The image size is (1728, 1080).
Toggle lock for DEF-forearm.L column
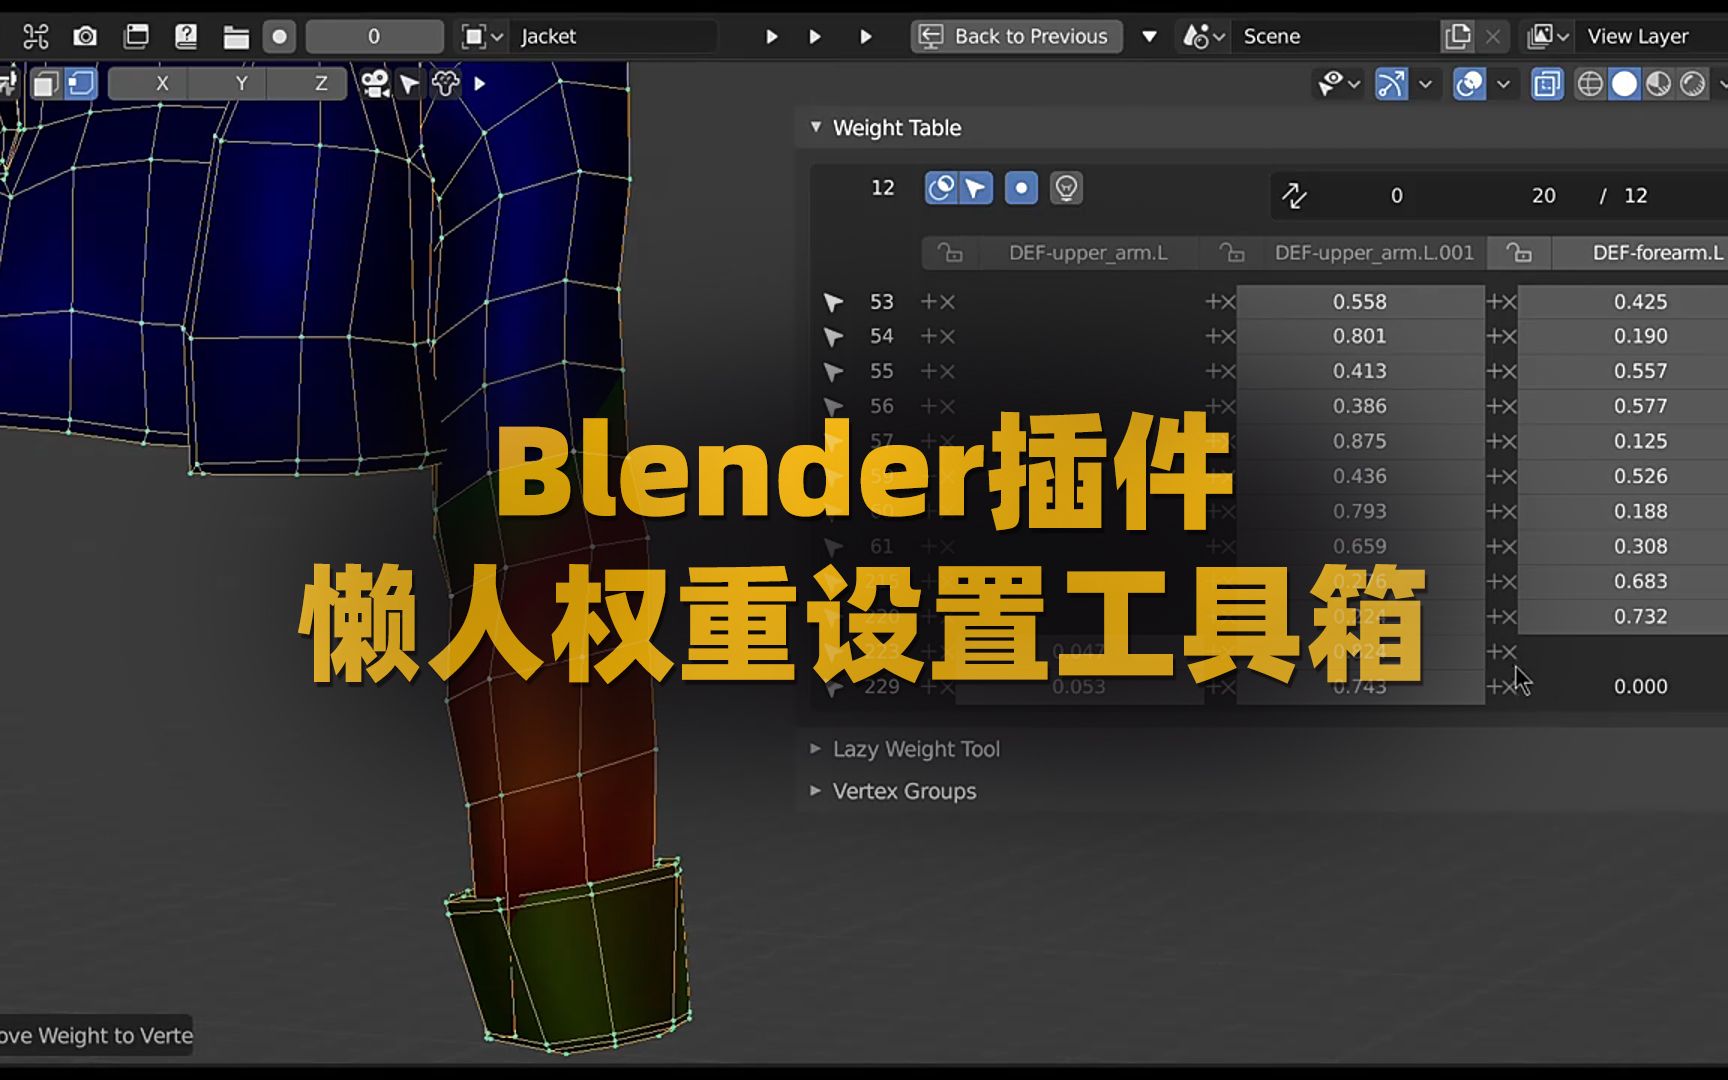[1519, 253]
